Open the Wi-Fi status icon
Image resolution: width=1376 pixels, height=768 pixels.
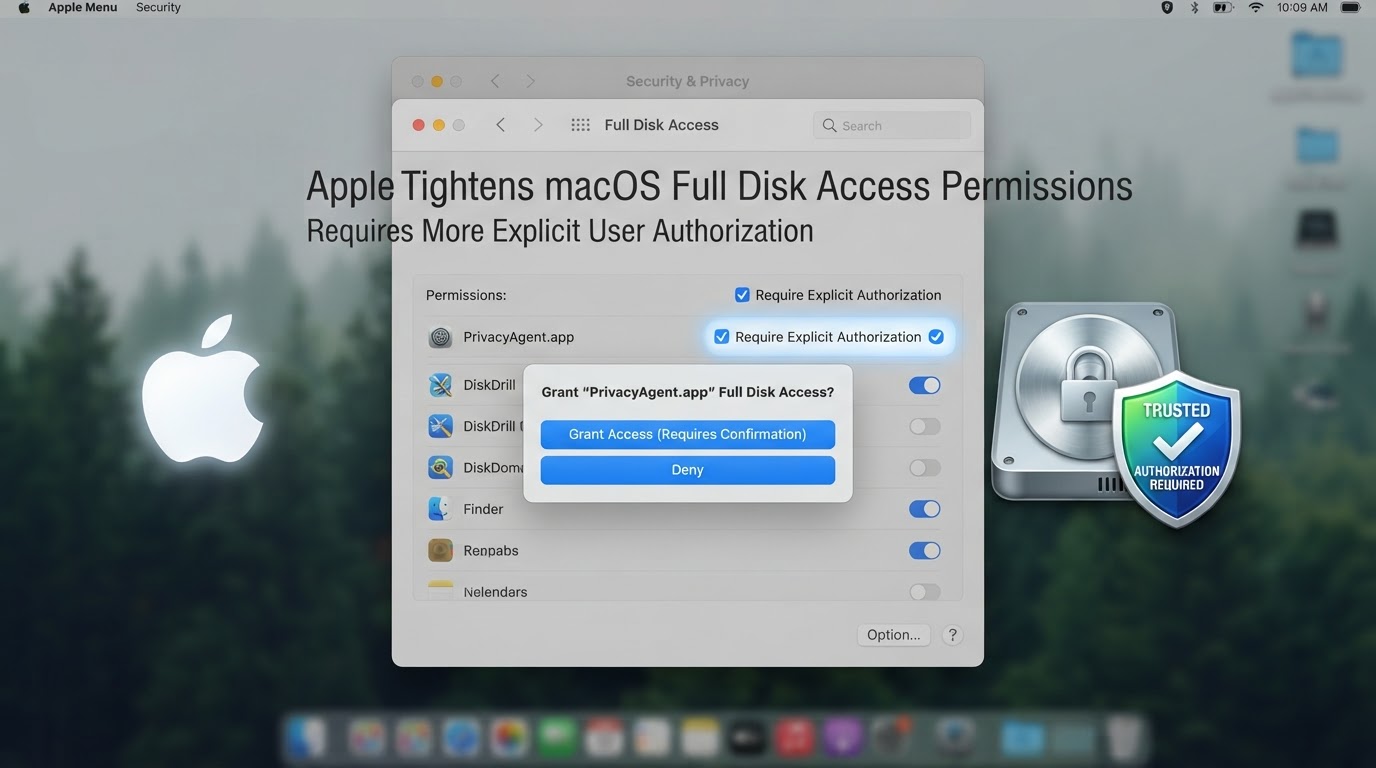coord(1256,8)
